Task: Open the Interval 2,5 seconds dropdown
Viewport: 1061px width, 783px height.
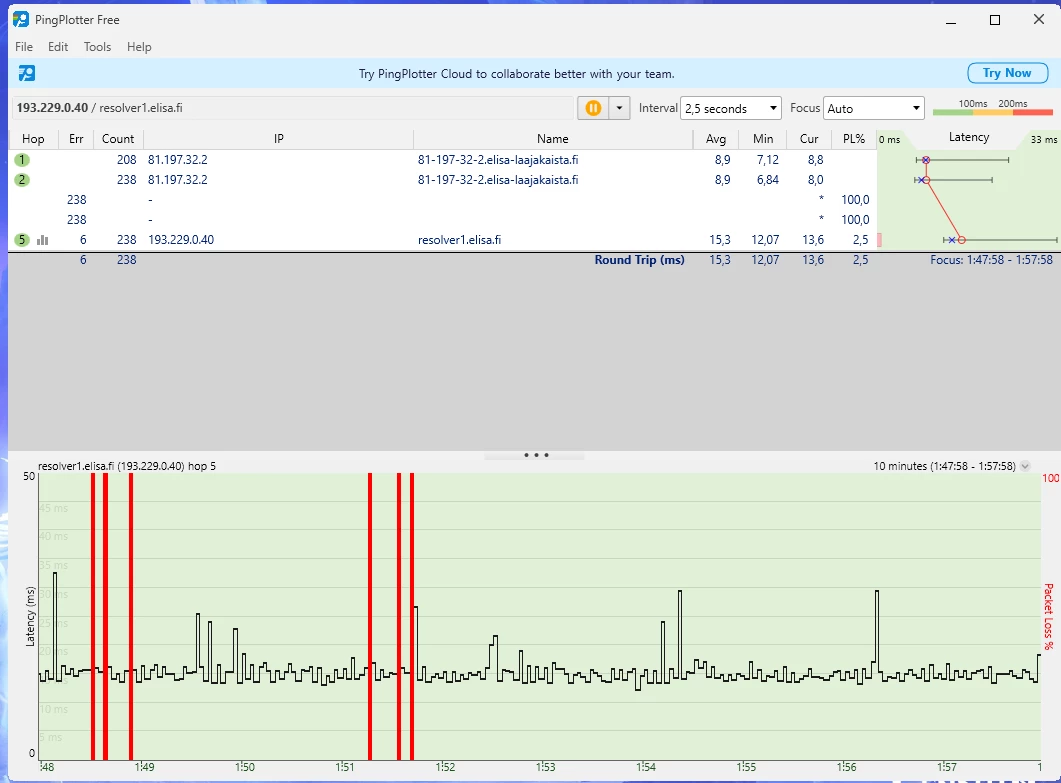Action: 731,108
